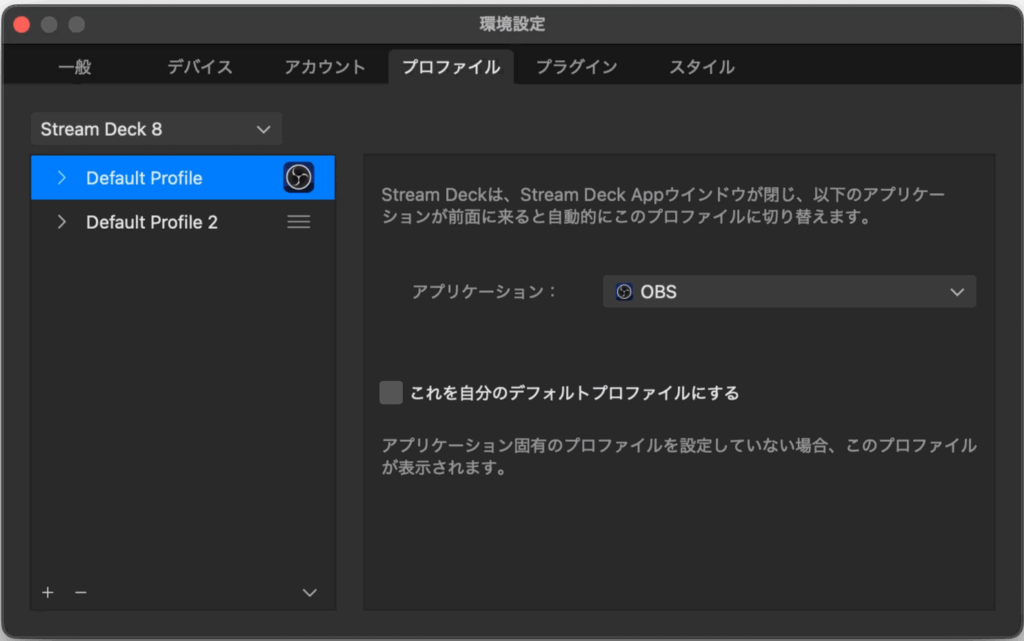1024x641 pixels.
Task: Open the Stream Deck 8 device dropdown
Action: click(156, 129)
